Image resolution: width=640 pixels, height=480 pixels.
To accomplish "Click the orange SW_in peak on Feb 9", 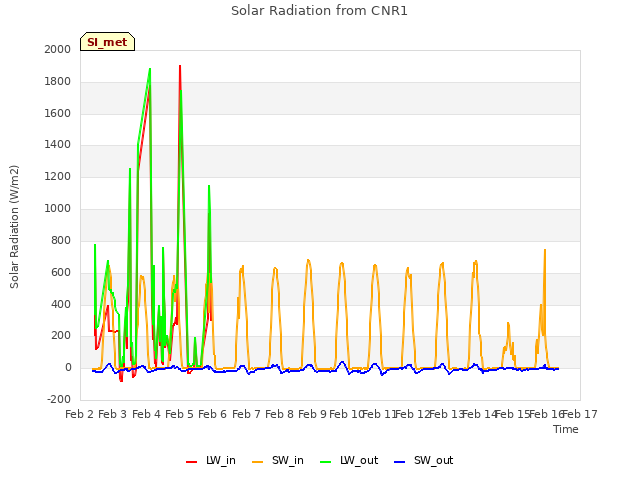I will 308,260.
